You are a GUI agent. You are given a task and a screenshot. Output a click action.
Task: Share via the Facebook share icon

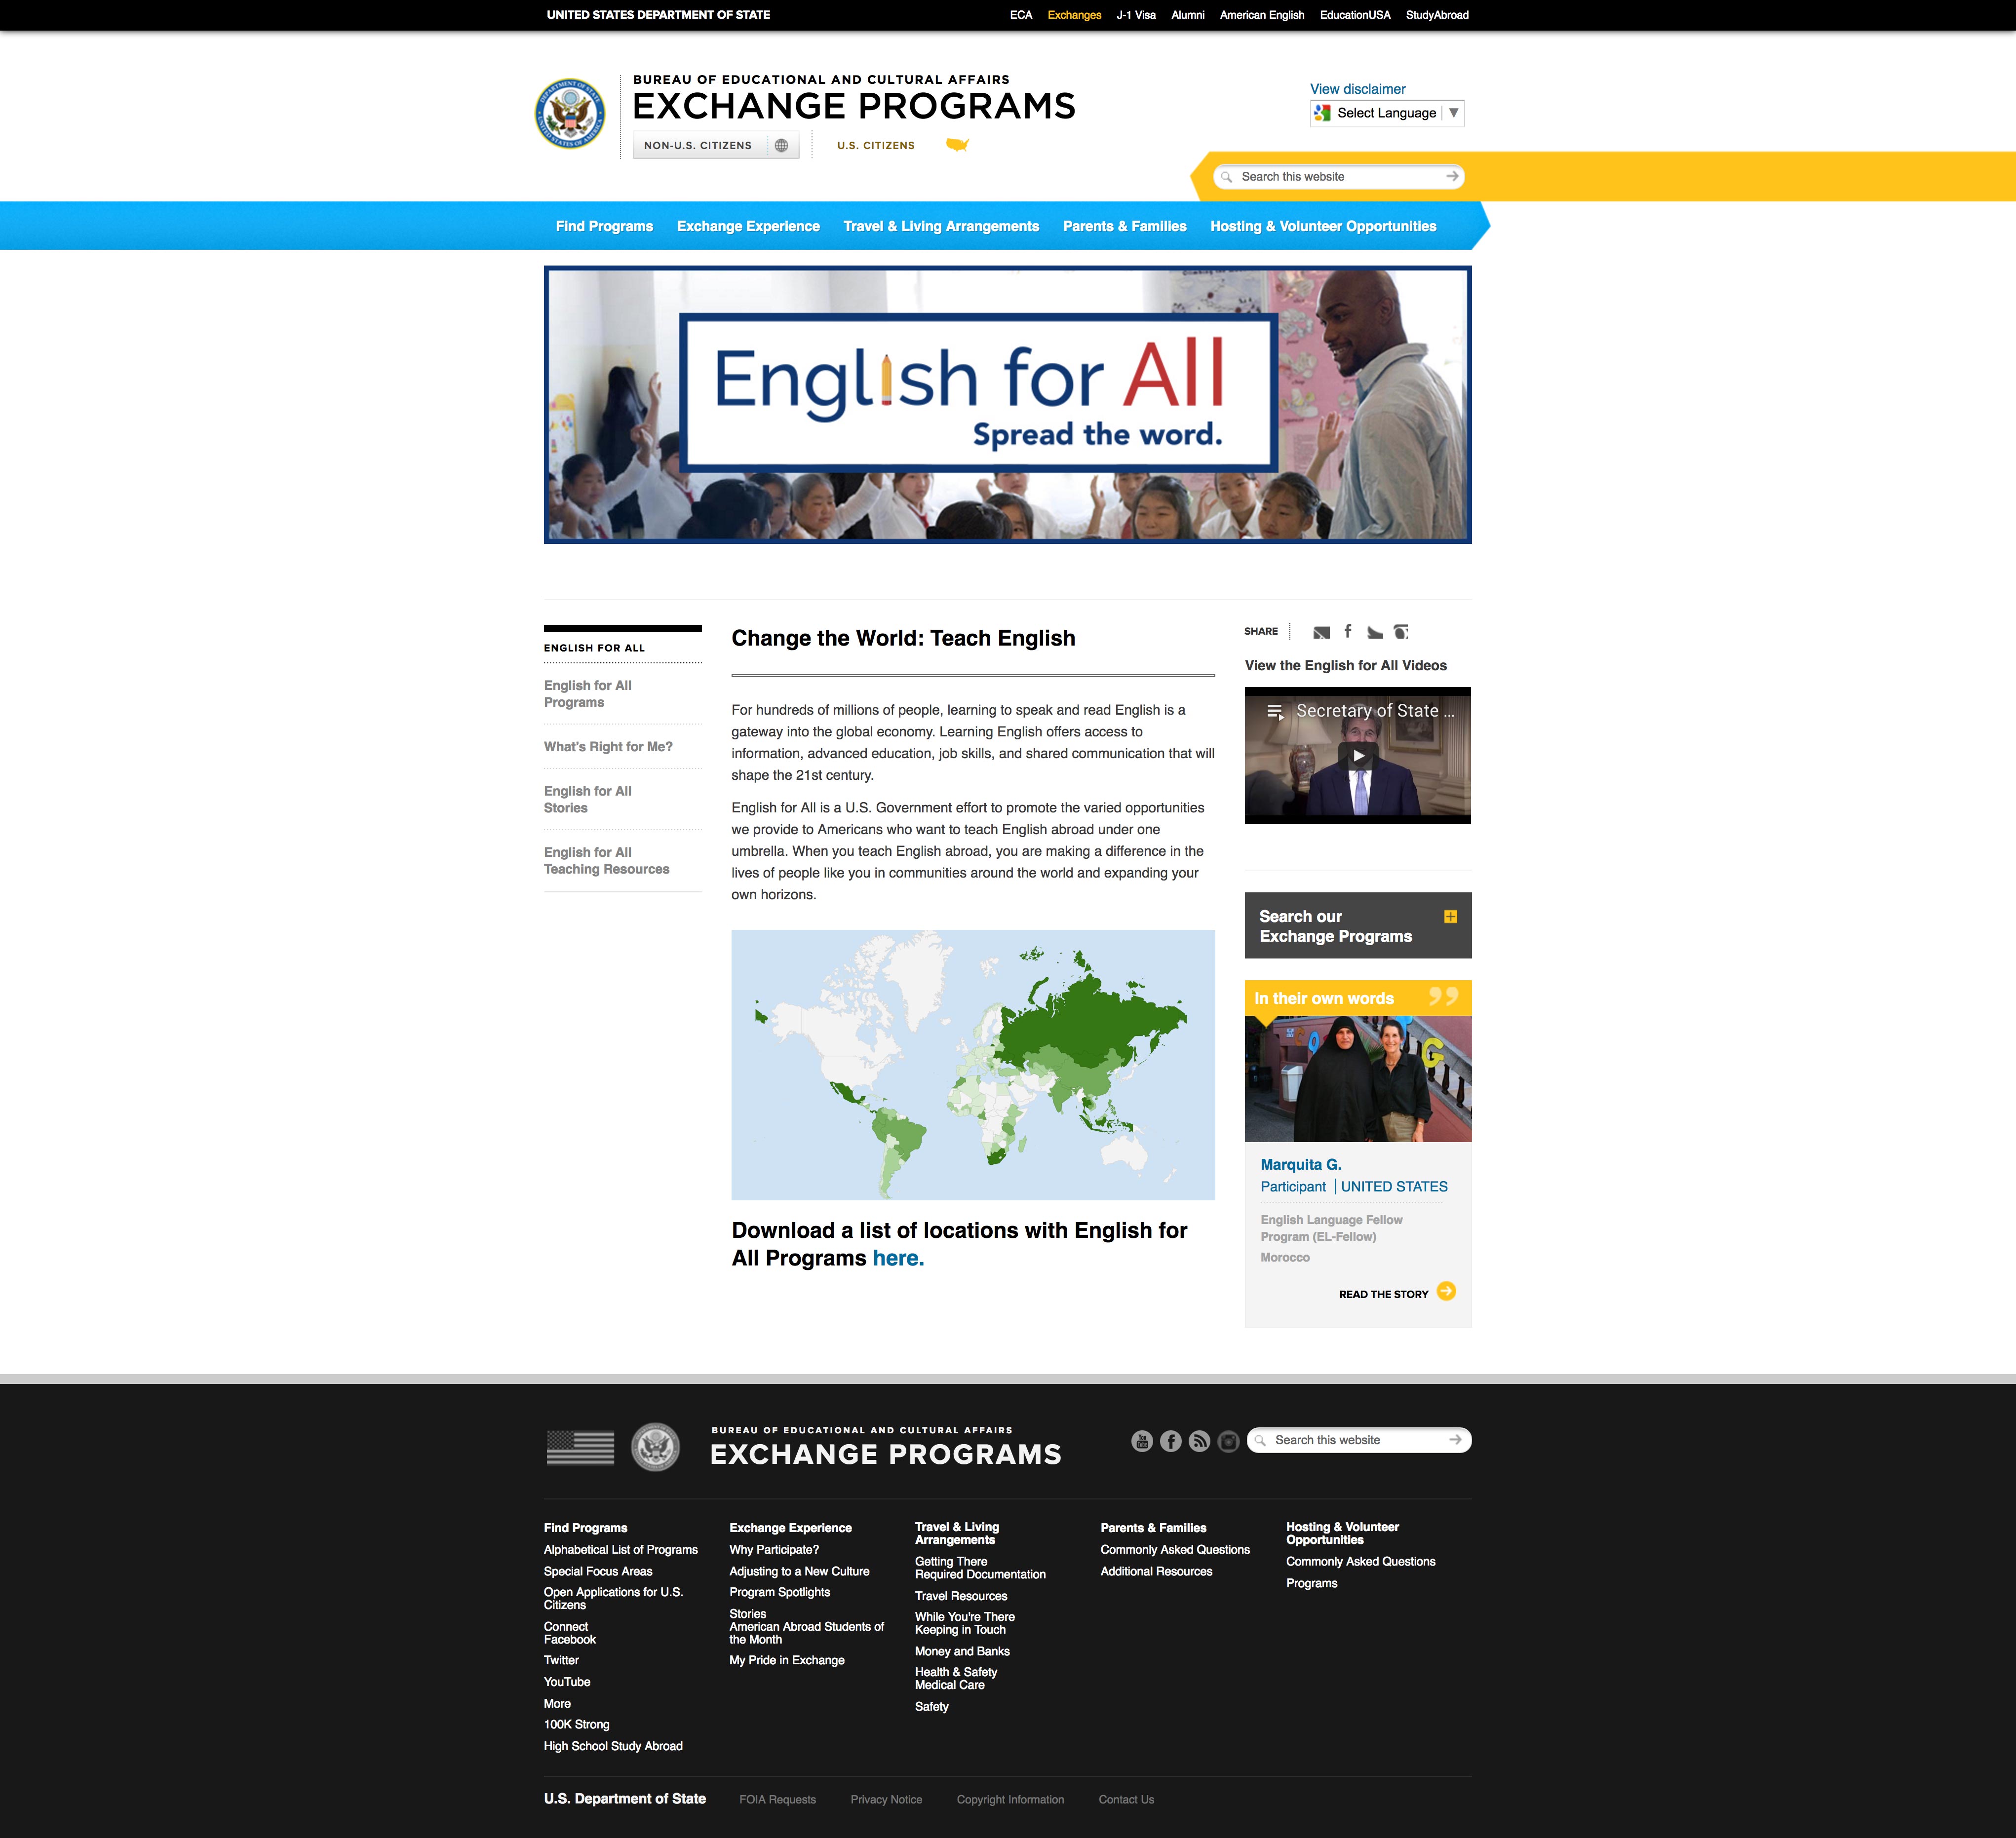click(1348, 631)
